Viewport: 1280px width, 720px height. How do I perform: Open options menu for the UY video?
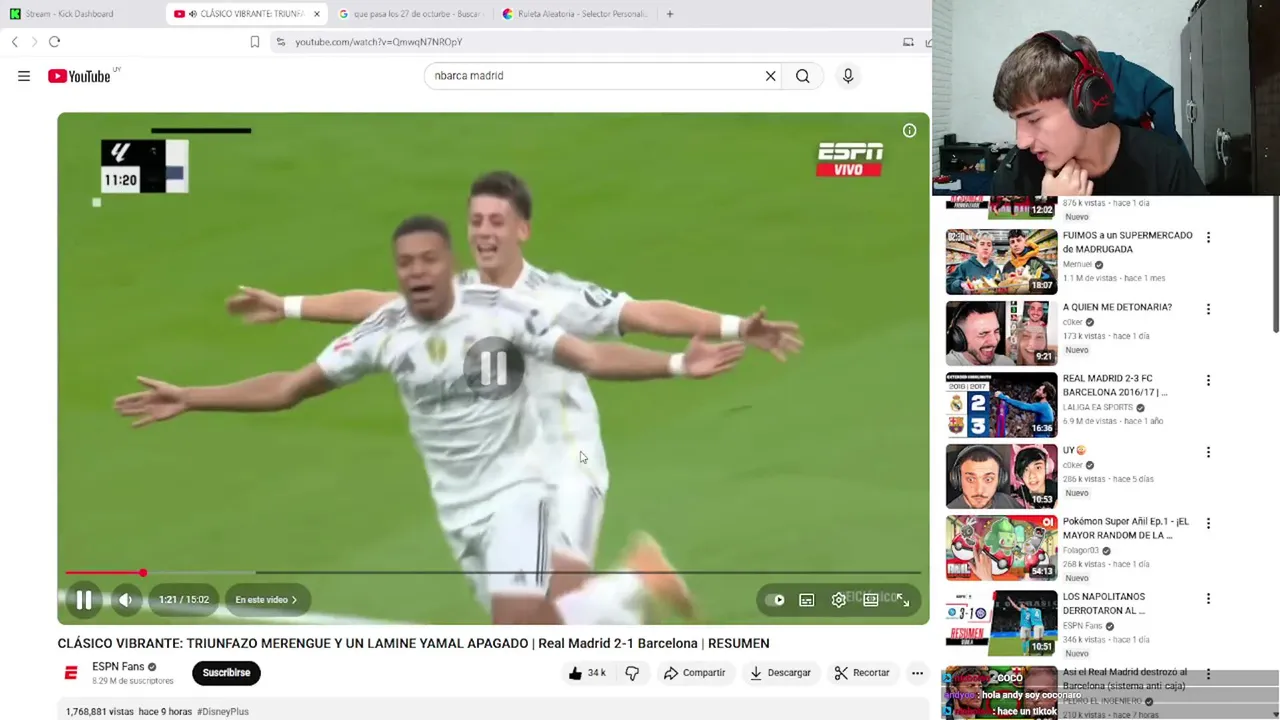(x=1208, y=453)
